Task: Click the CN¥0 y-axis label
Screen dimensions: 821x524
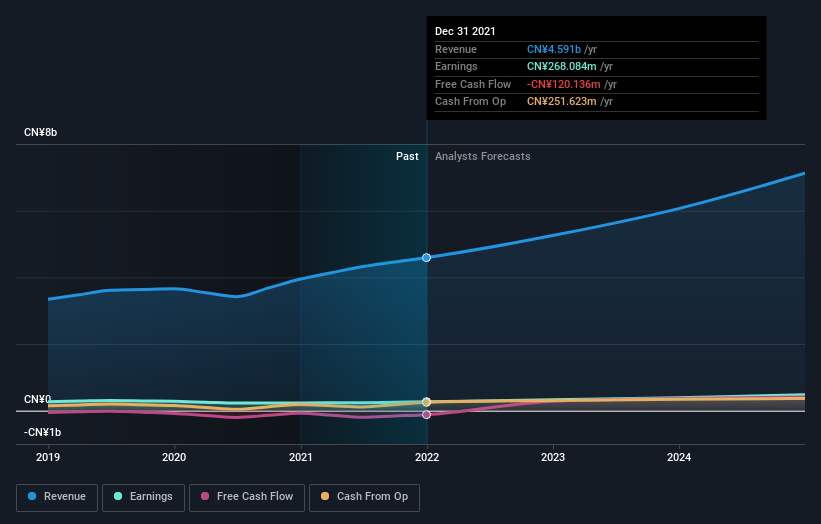Action: coord(37,399)
